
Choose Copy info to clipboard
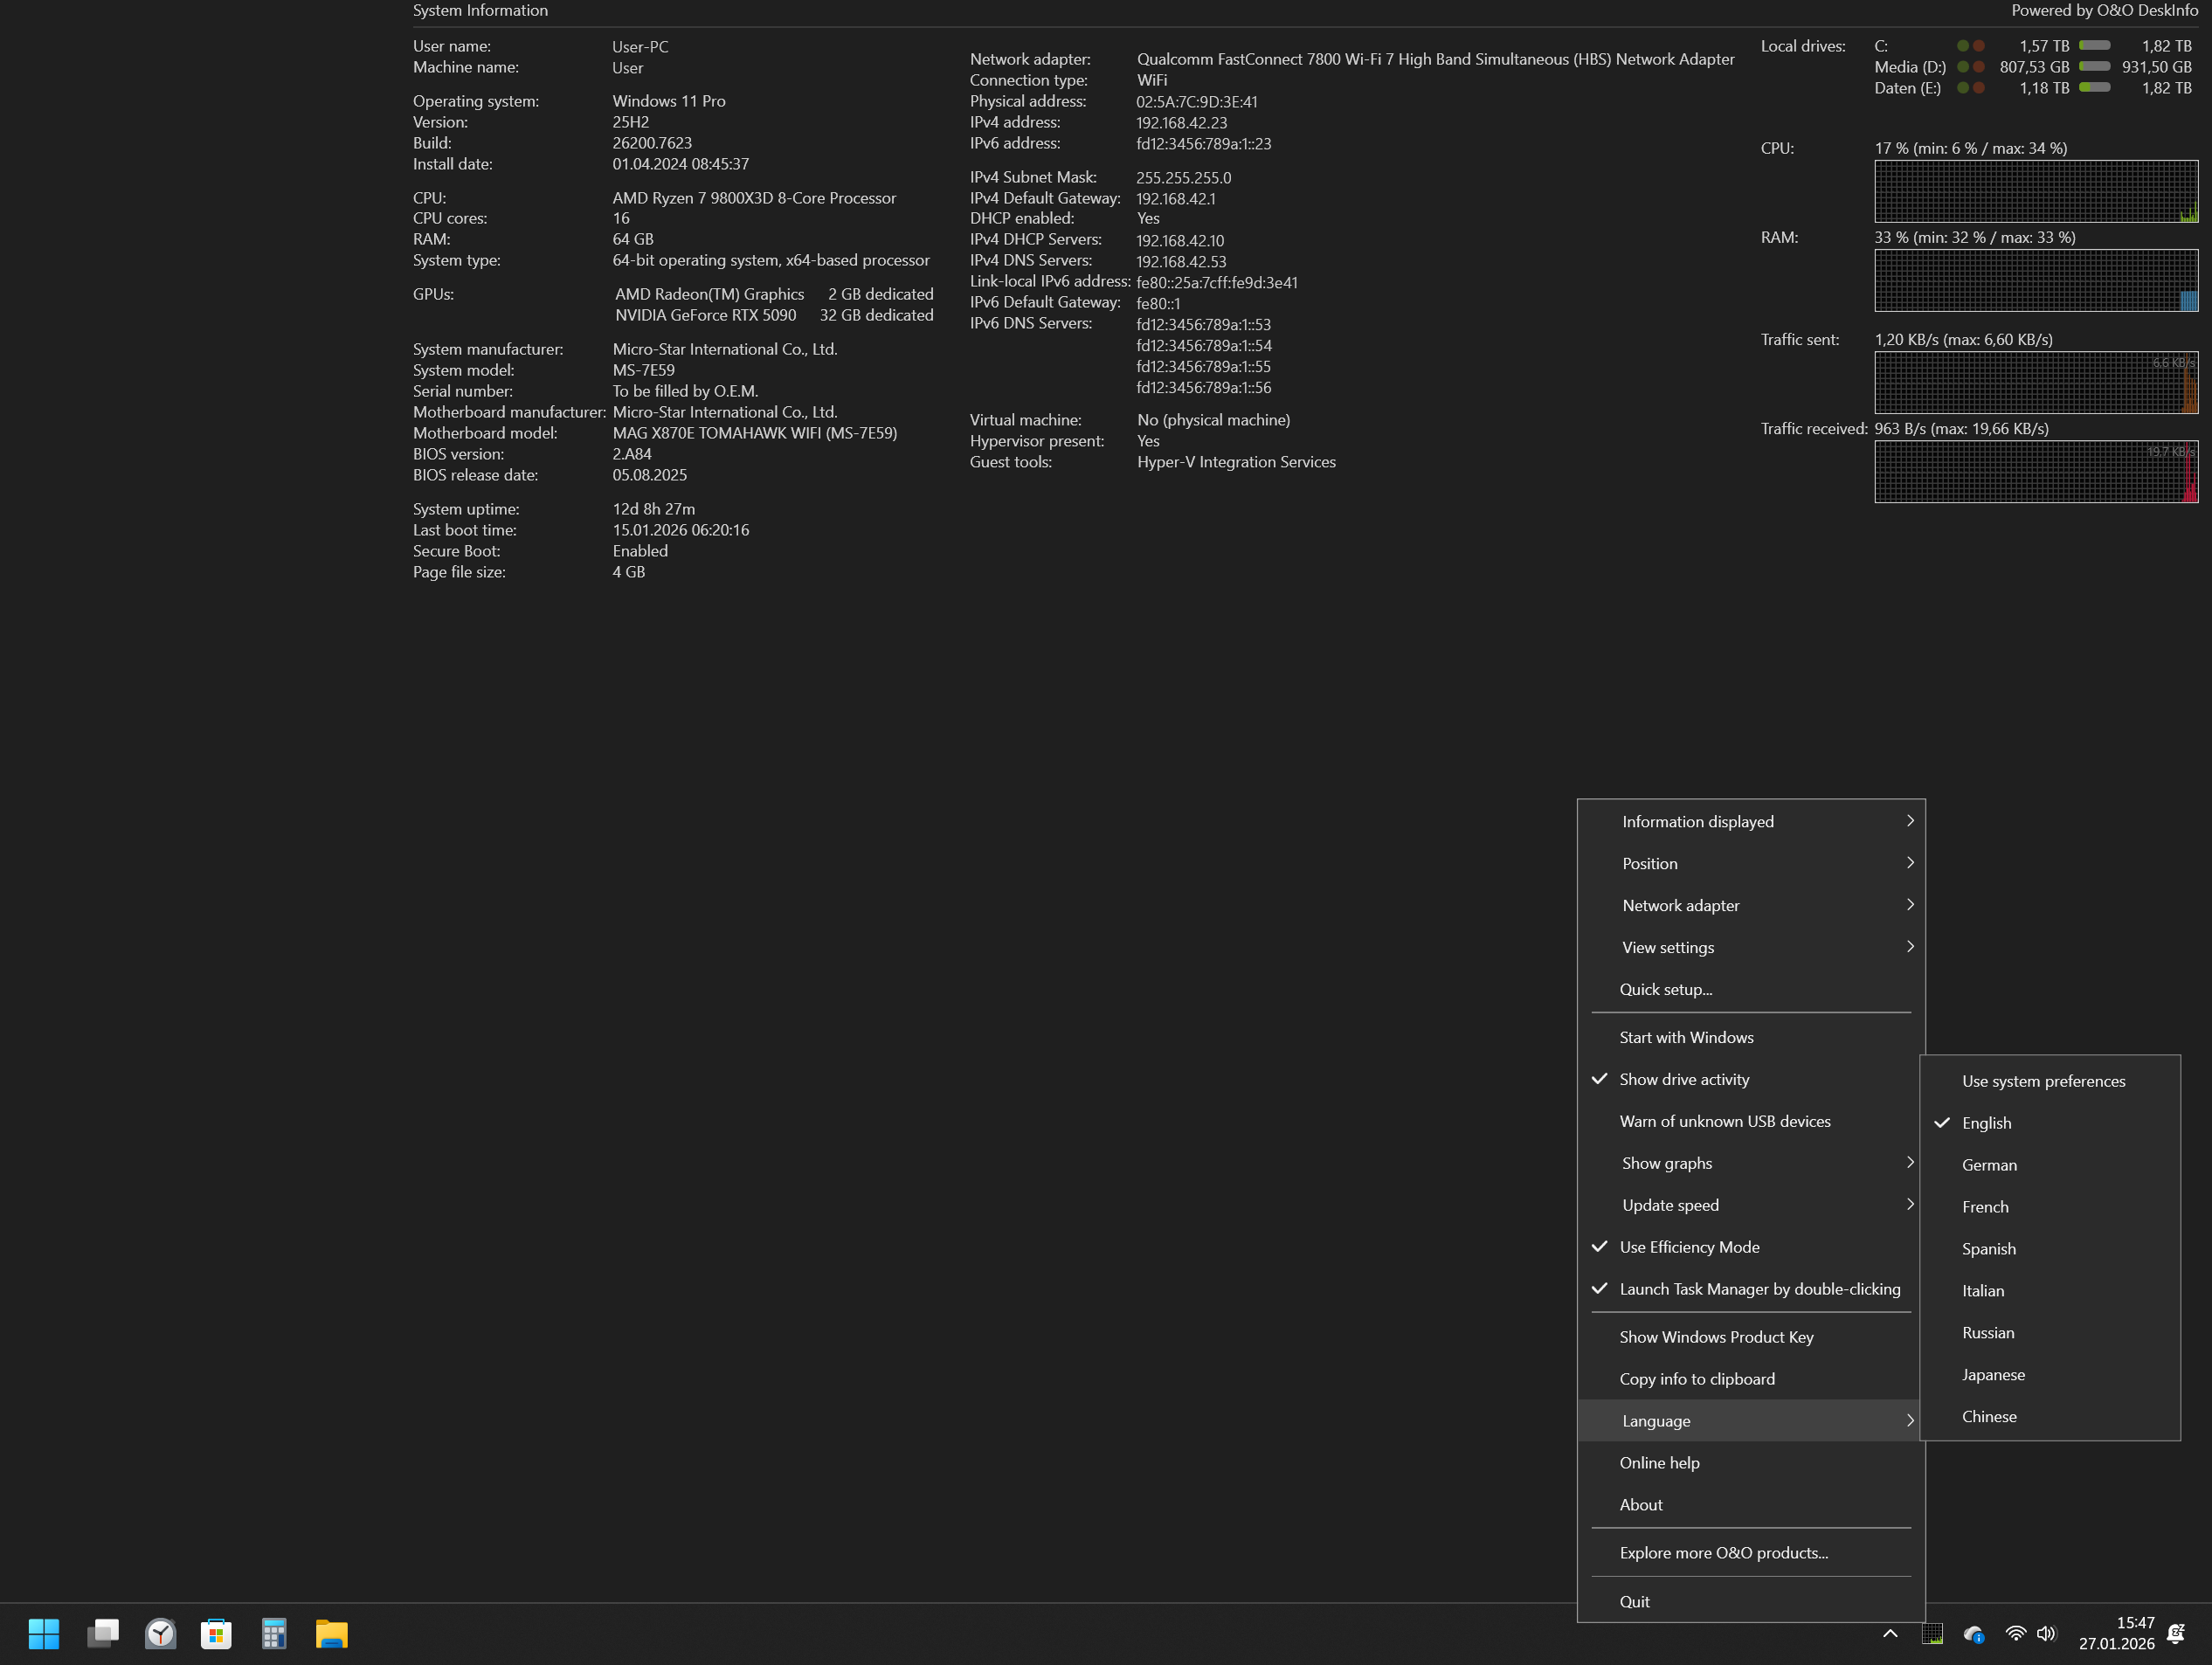coord(1697,1379)
